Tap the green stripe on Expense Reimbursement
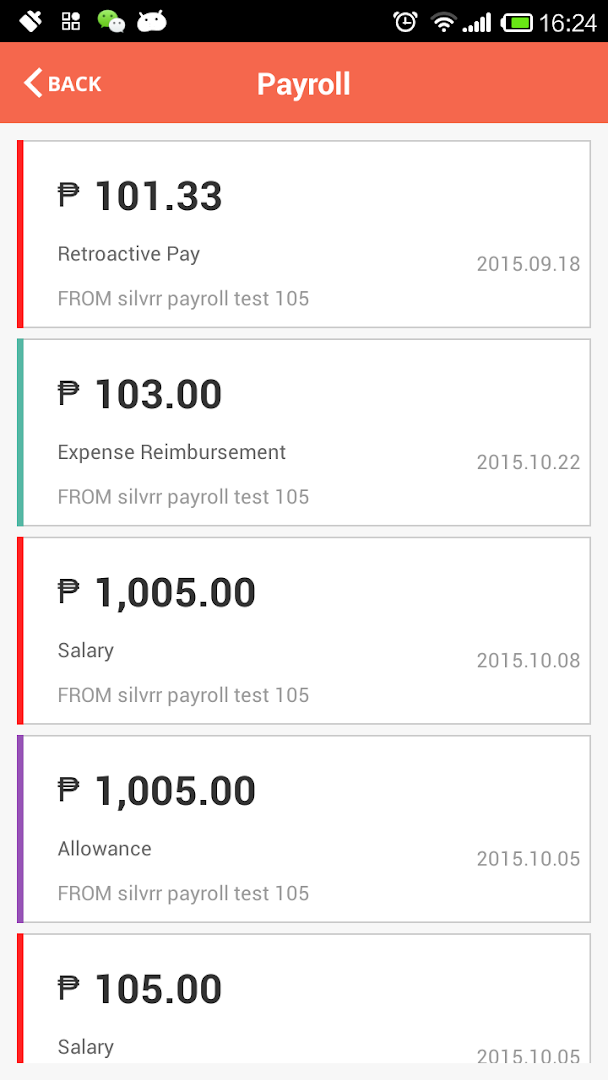 [x=20, y=432]
